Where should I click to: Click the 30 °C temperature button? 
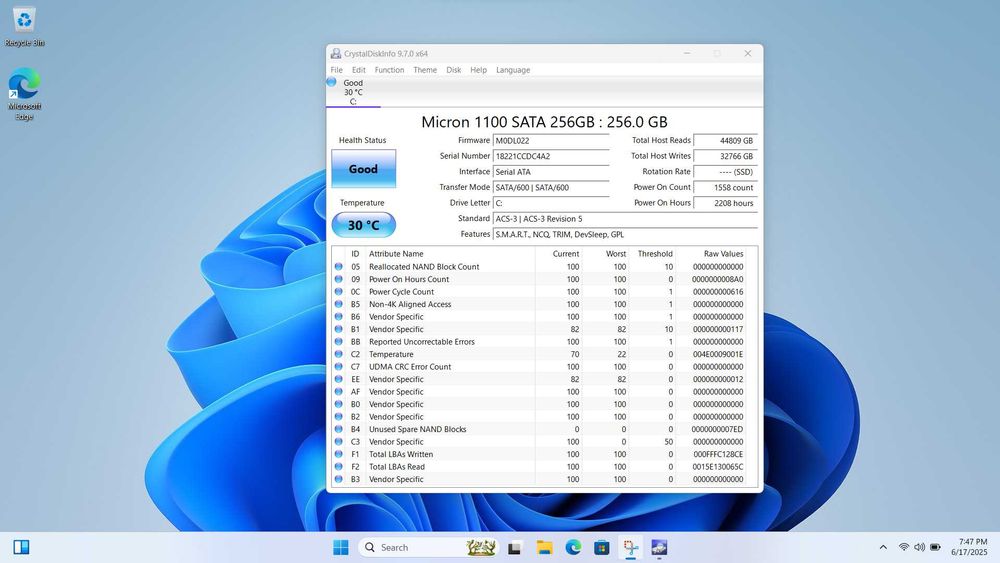(x=364, y=225)
